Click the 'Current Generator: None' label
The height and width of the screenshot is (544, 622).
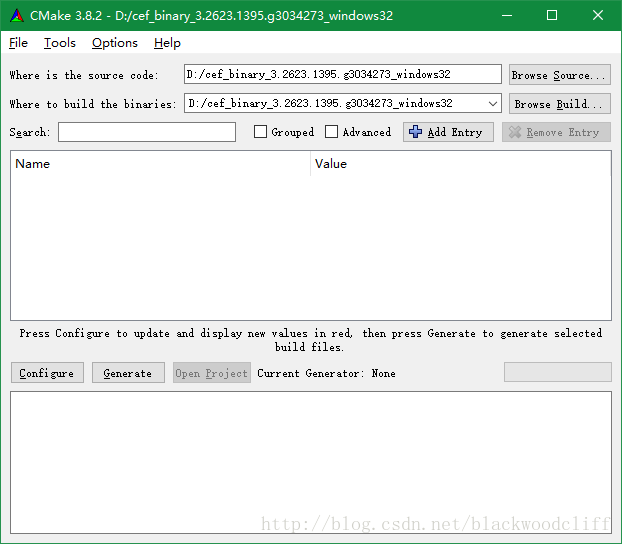[326, 373]
